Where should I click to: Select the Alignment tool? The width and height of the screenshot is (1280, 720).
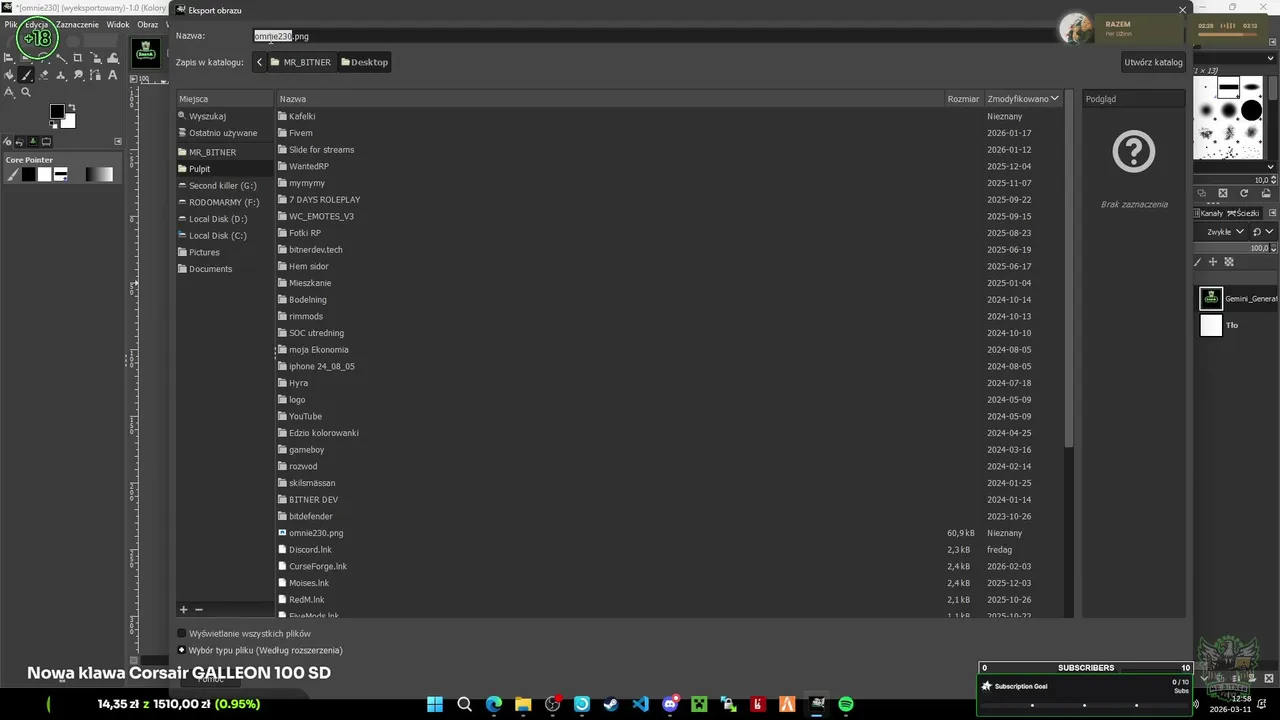9,58
